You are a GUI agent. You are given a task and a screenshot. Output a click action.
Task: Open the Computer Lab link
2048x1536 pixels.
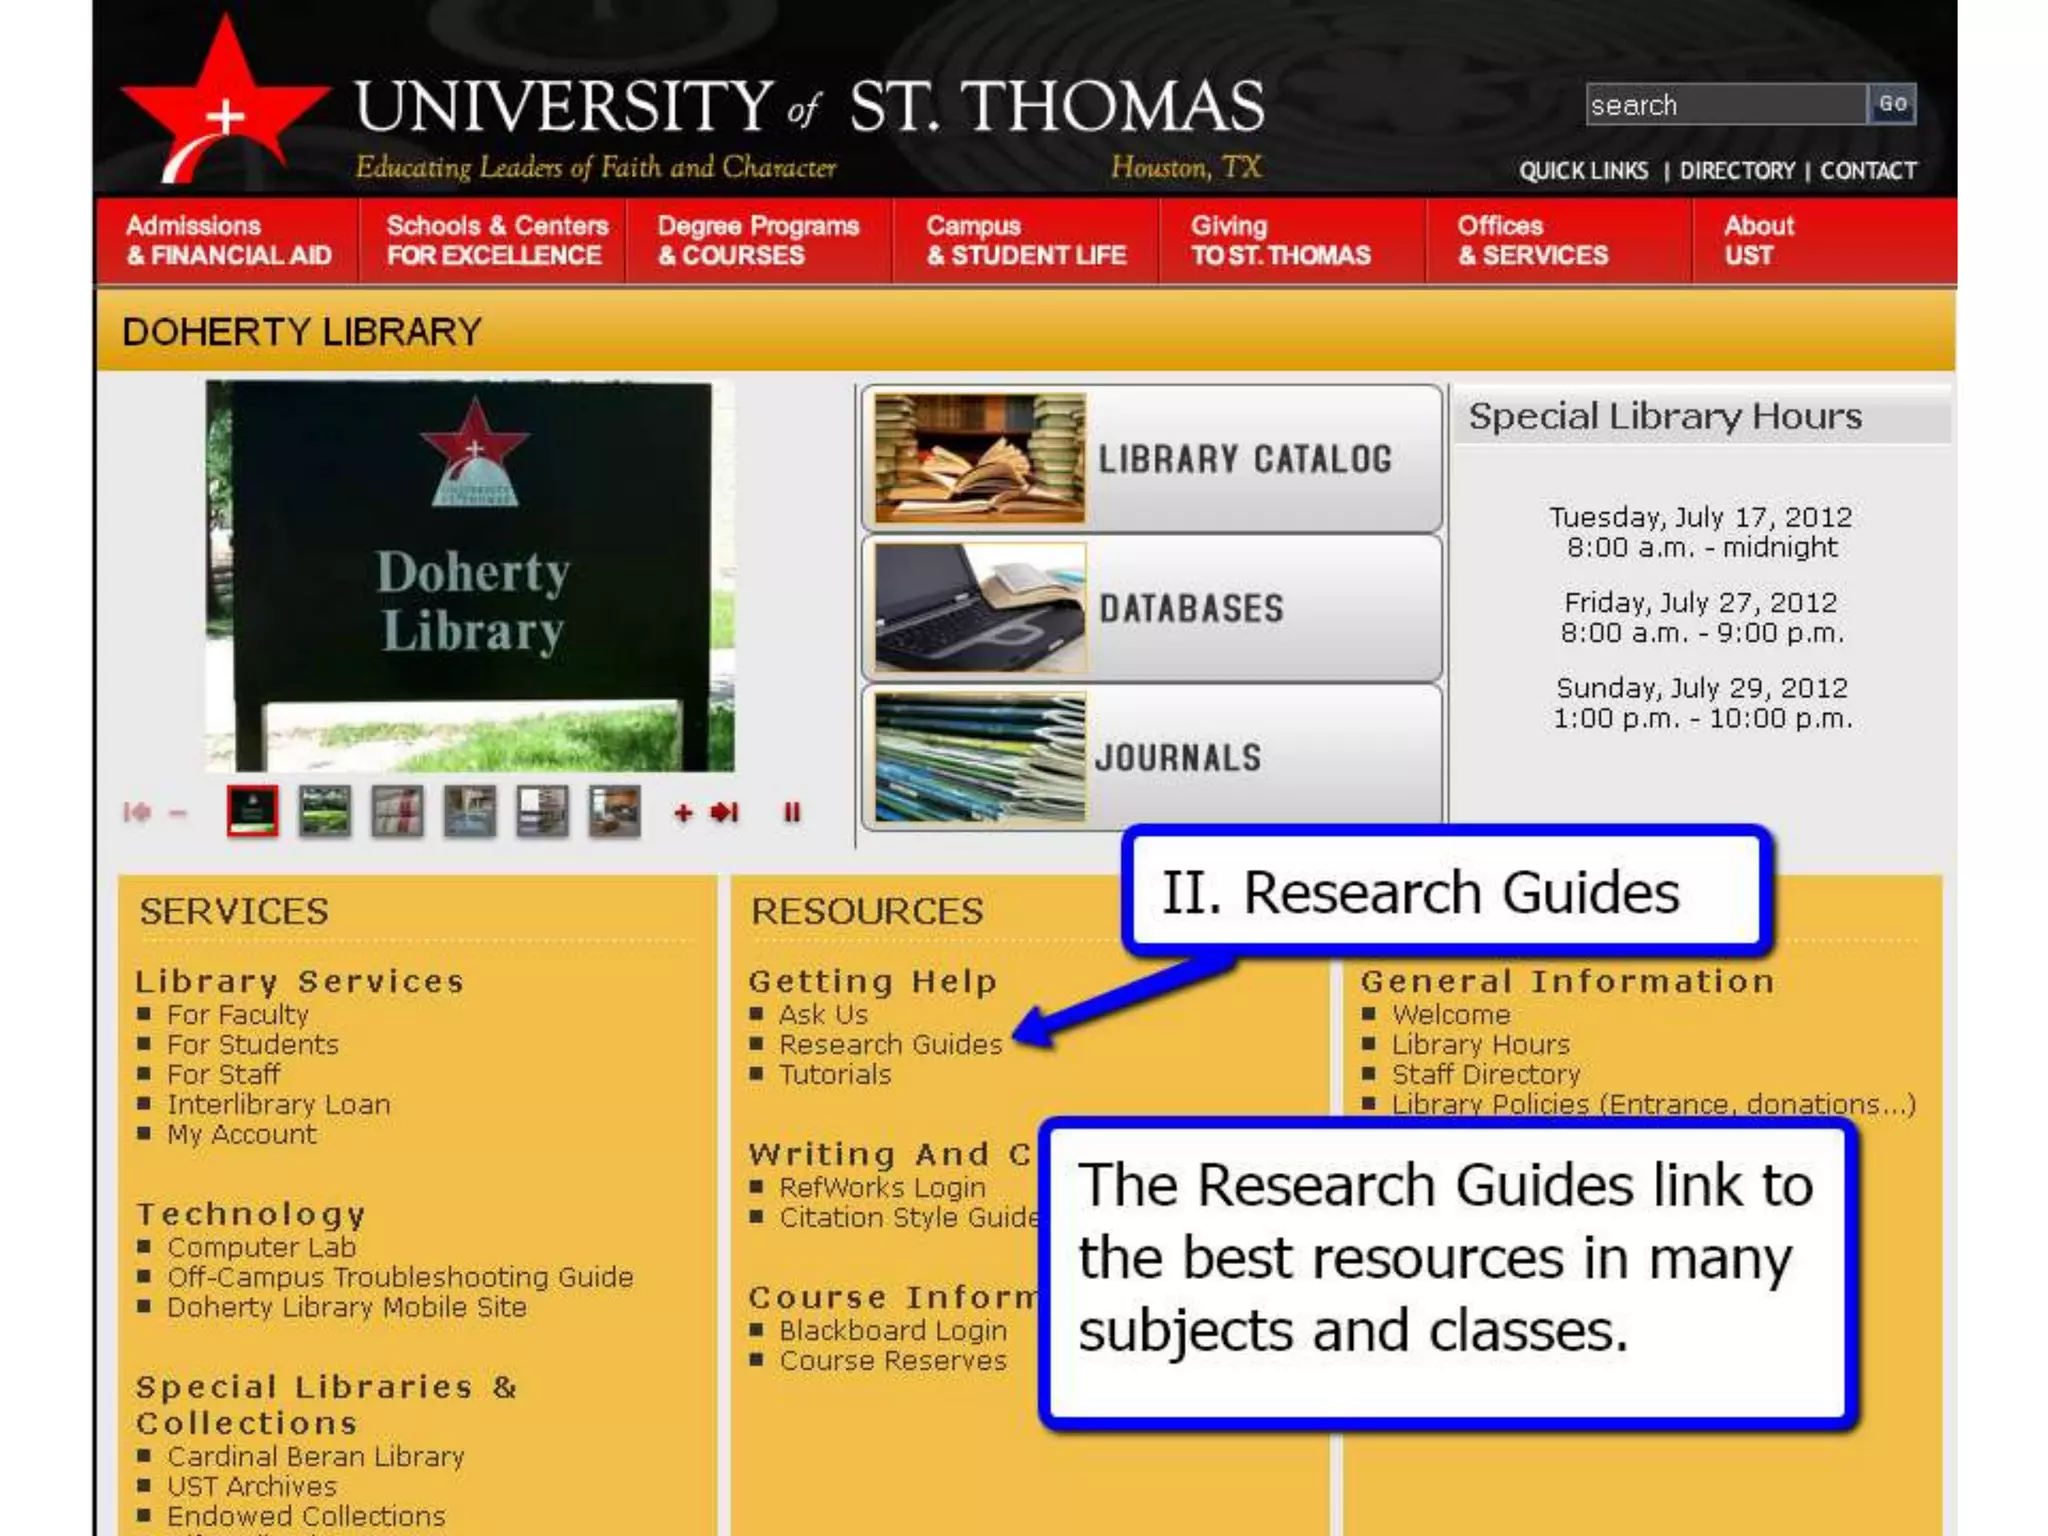click(261, 1248)
